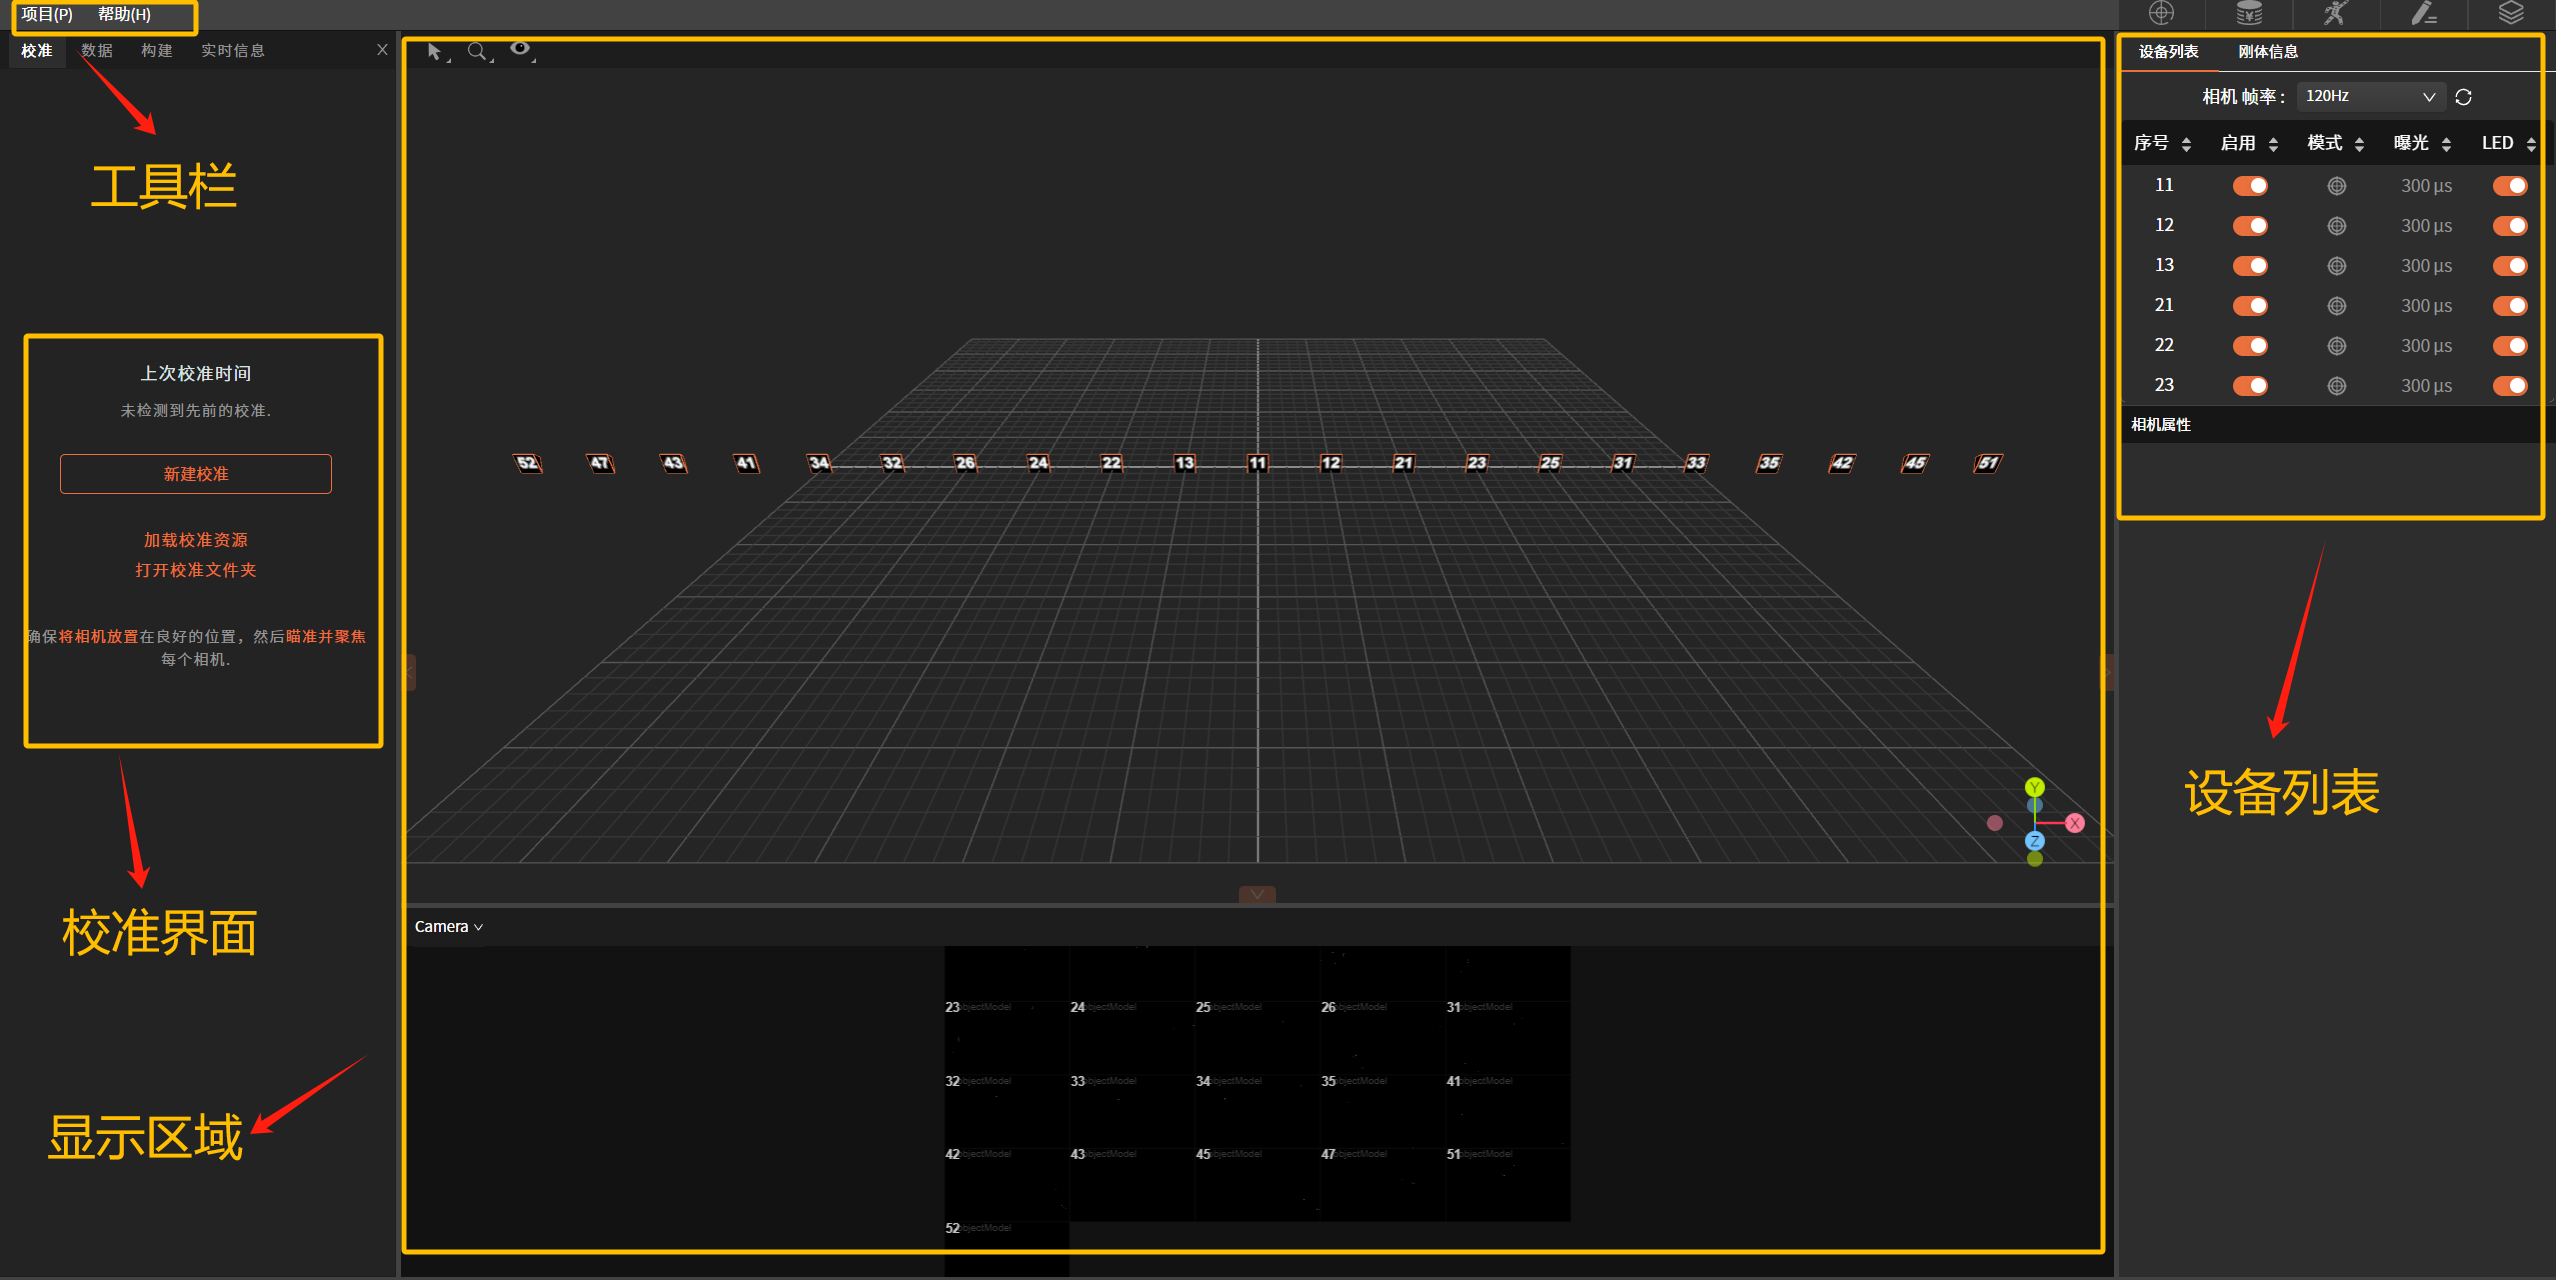The image size is (2556, 1280).
Task: Click the 打开校准文件夹 link
Action: point(196,570)
